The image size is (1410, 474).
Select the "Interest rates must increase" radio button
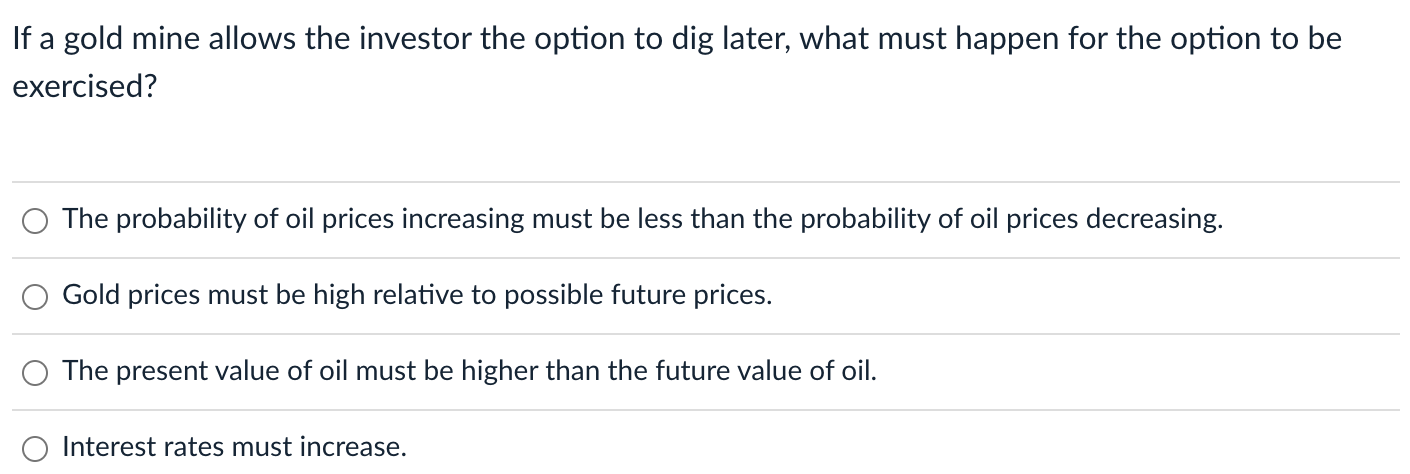point(36,448)
